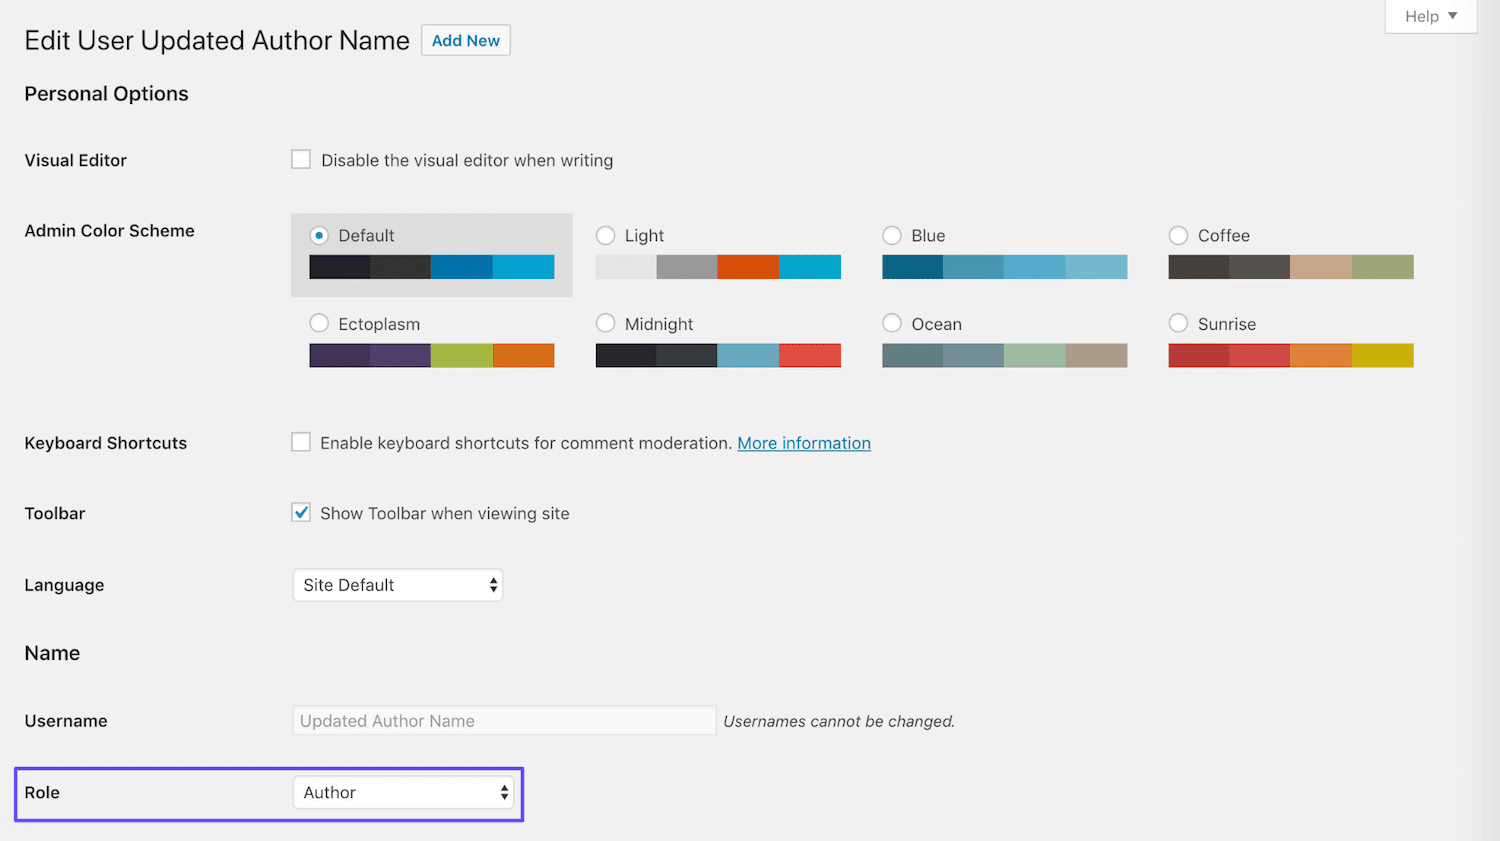1500x841 pixels.
Task: Select the Light color scheme
Action: (x=606, y=235)
